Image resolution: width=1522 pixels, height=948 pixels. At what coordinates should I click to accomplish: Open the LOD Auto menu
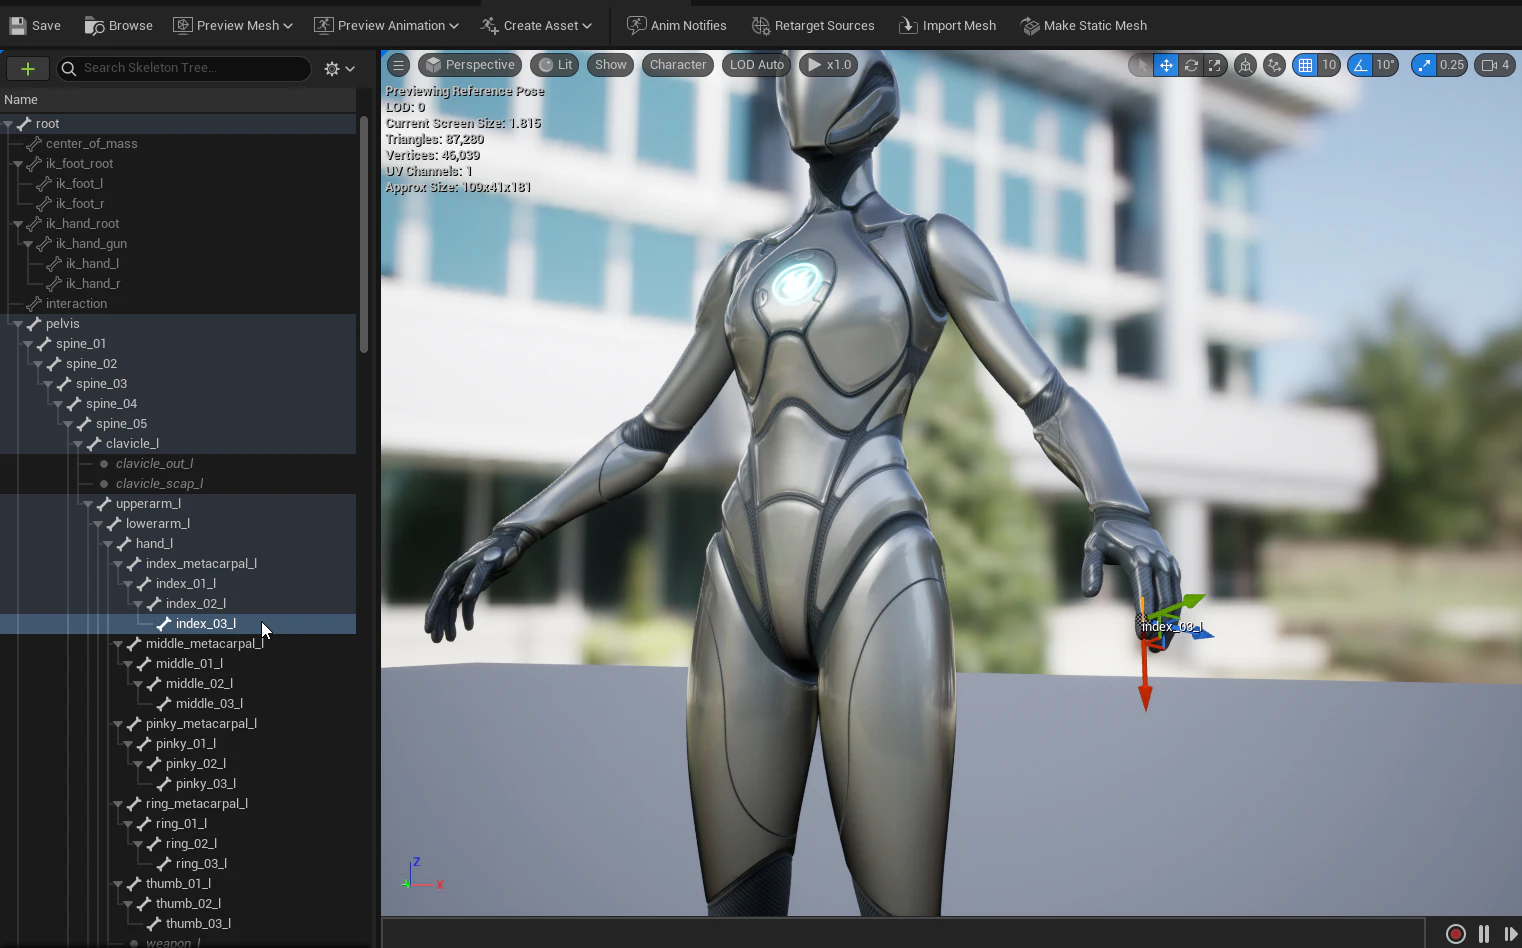tap(756, 65)
